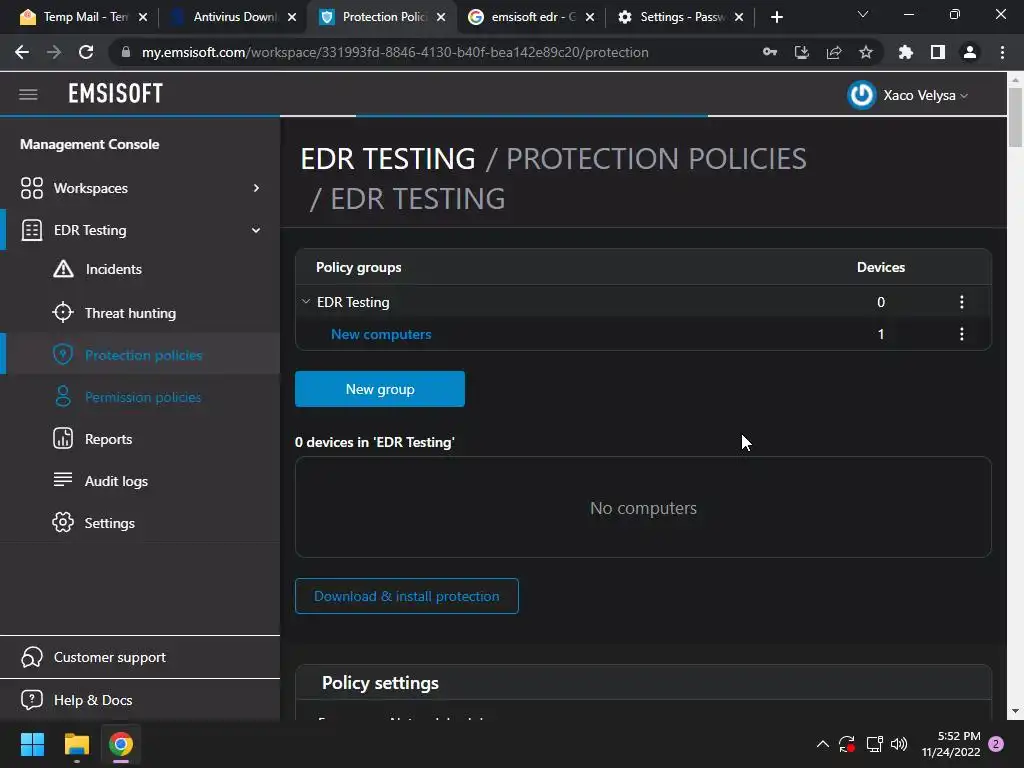The width and height of the screenshot is (1024, 768).
Task: Open Threat hunting page
Action: tap(130, 313)
